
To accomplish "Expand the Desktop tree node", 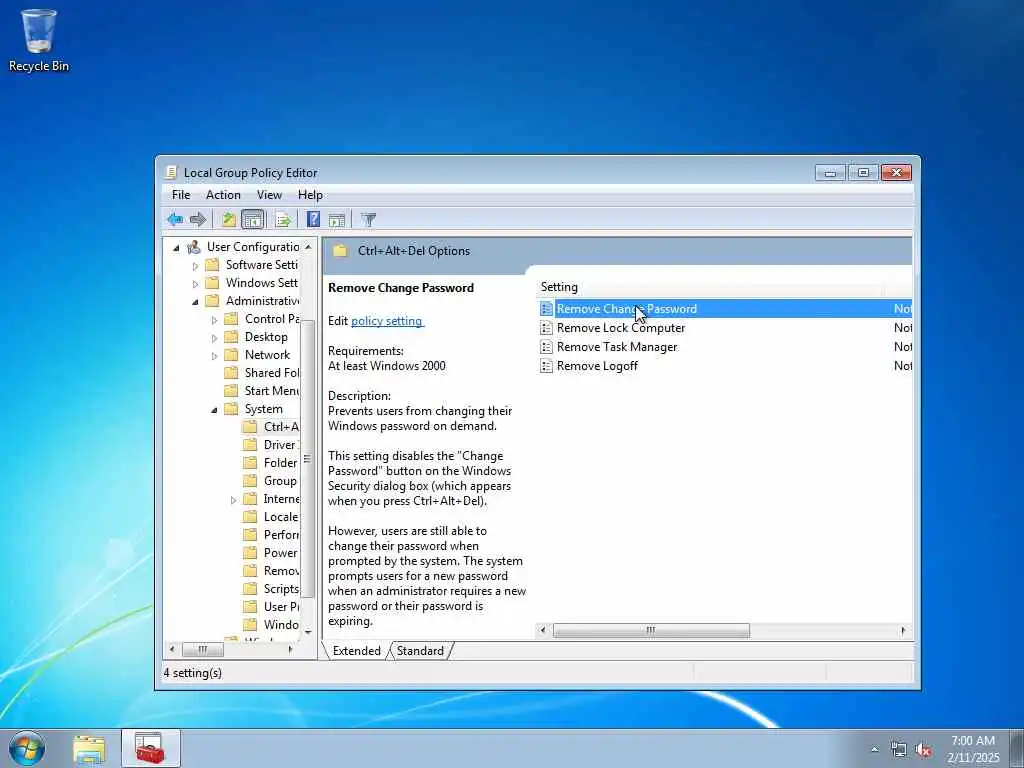I will (214, 338).
